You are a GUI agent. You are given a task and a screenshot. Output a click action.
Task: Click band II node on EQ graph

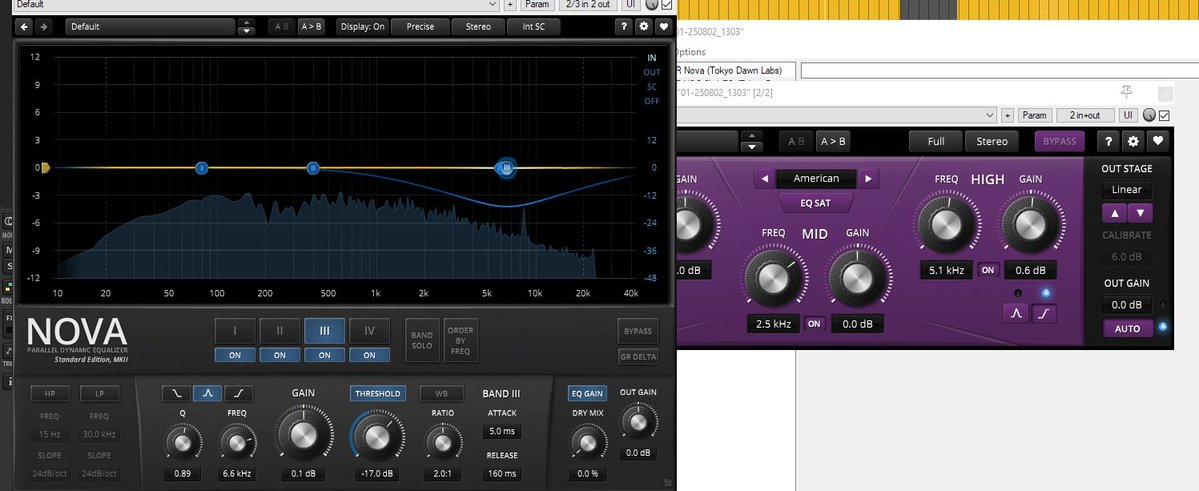(313, 167)
